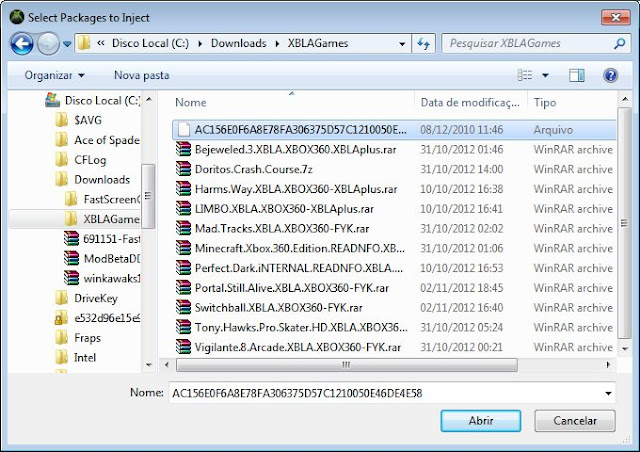Click the blank file icon of AC156E0F6A8E78FA
Viewport: 640px width, 452px height.
(x=184, y=129)
